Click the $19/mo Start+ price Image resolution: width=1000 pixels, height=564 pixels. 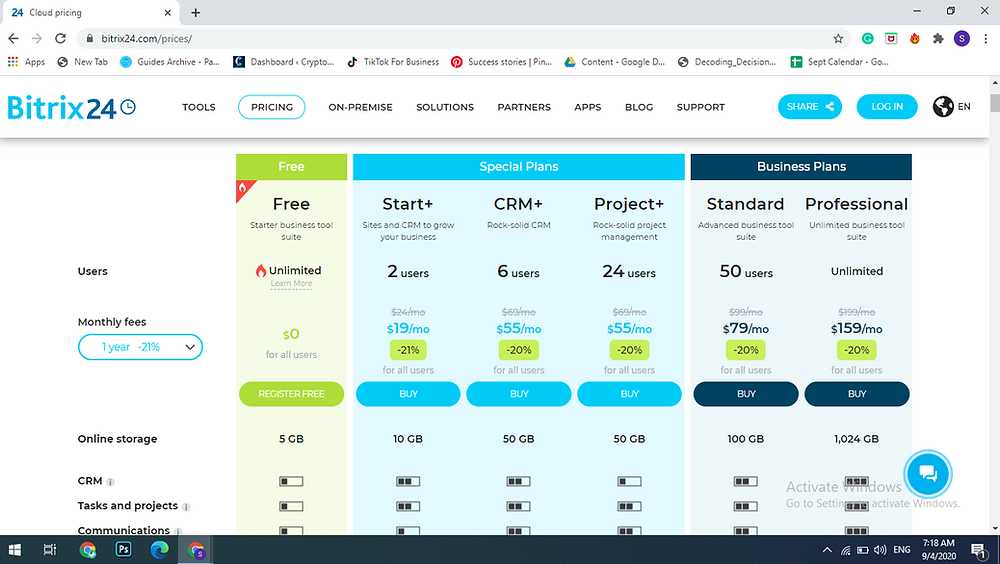click(x=408, y=329)
